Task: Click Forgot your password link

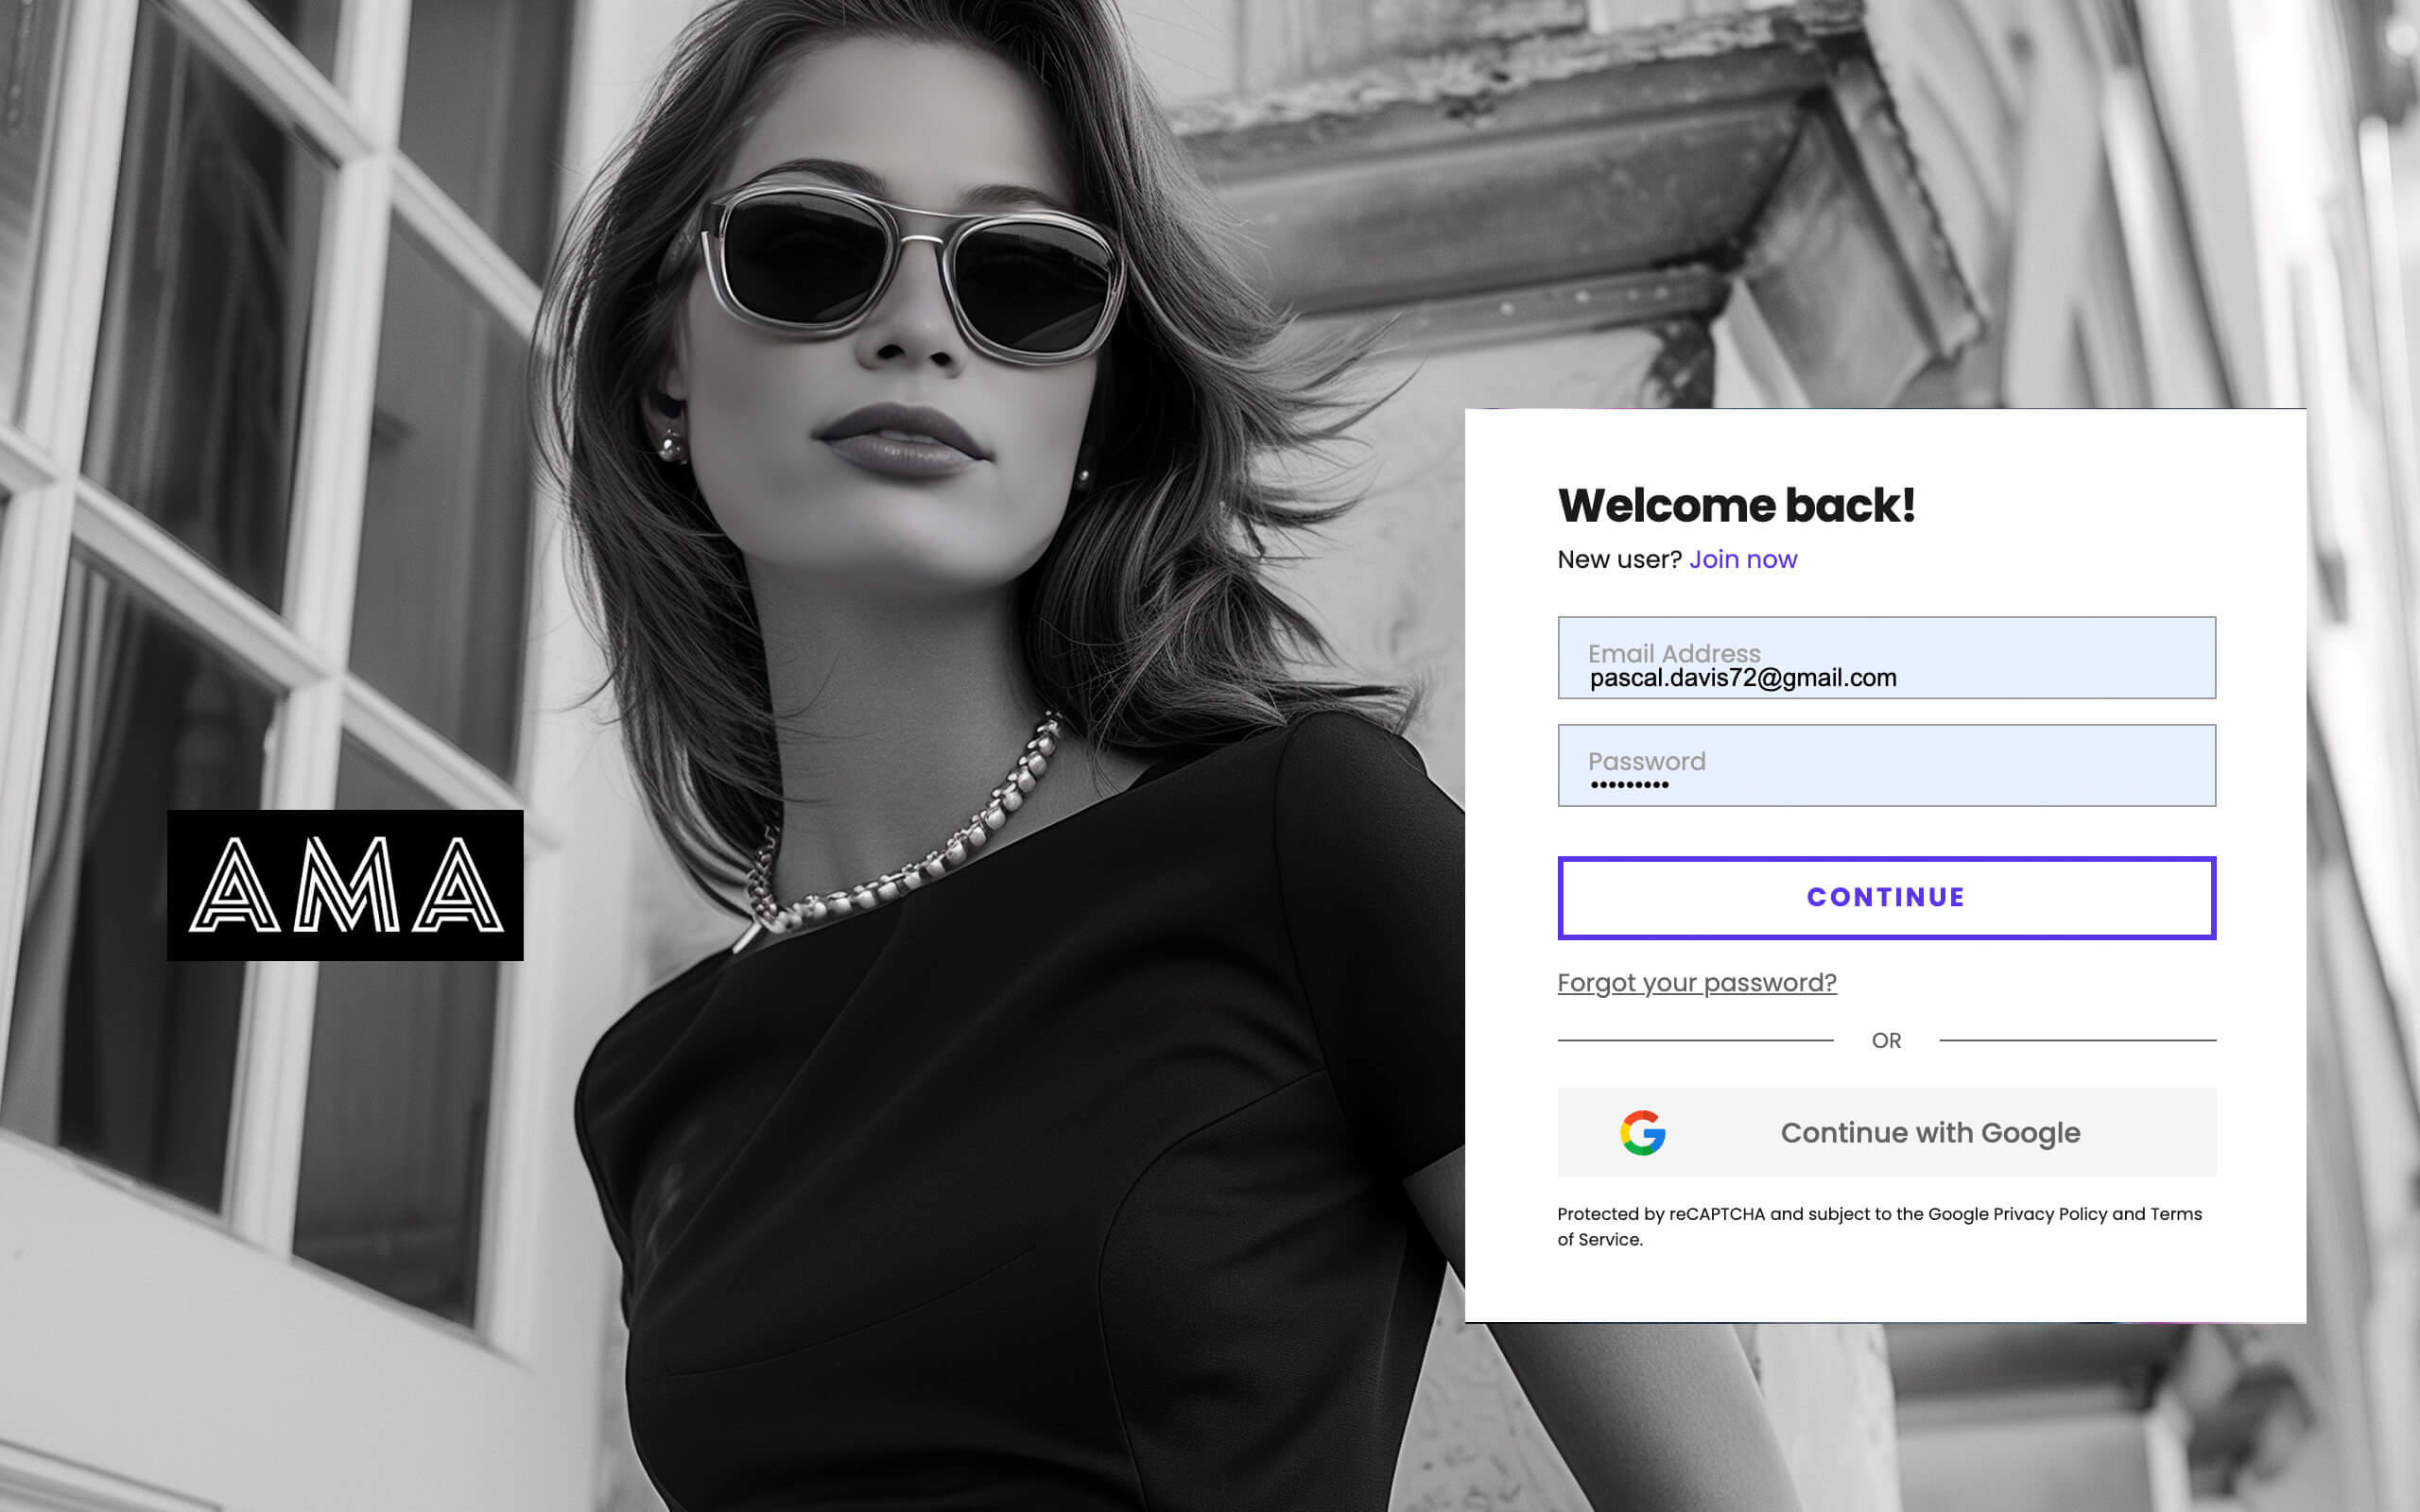Action: [x=1696, y=983]
